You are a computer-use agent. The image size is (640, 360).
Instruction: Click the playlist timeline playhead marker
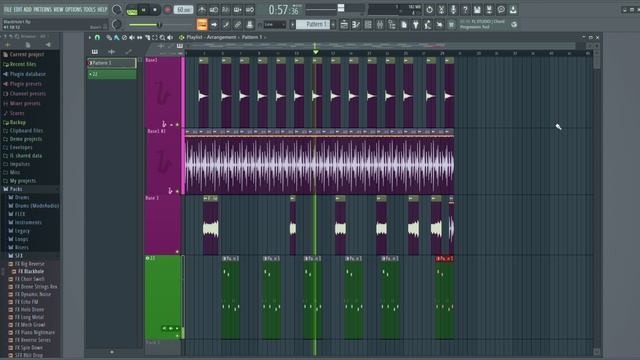315,52
